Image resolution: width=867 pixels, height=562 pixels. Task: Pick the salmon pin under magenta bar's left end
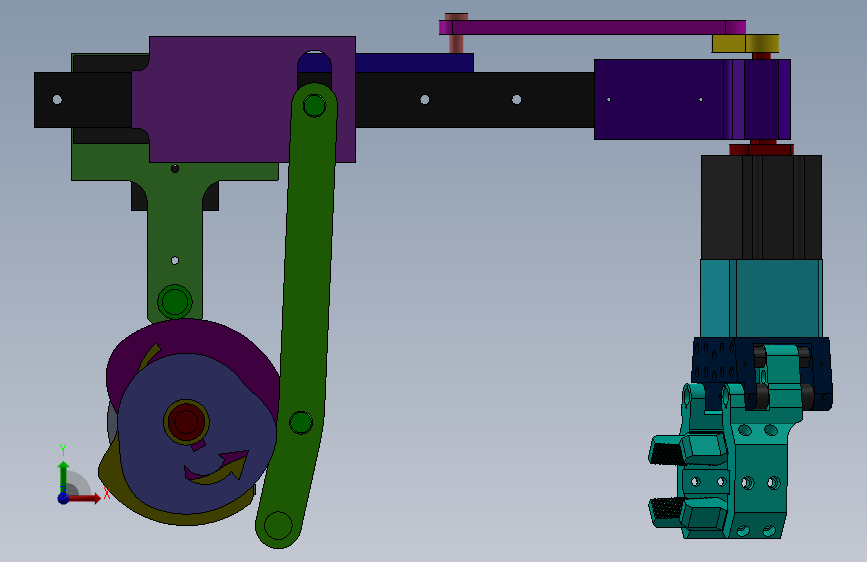pyautogui.click(x=456, y=44)
